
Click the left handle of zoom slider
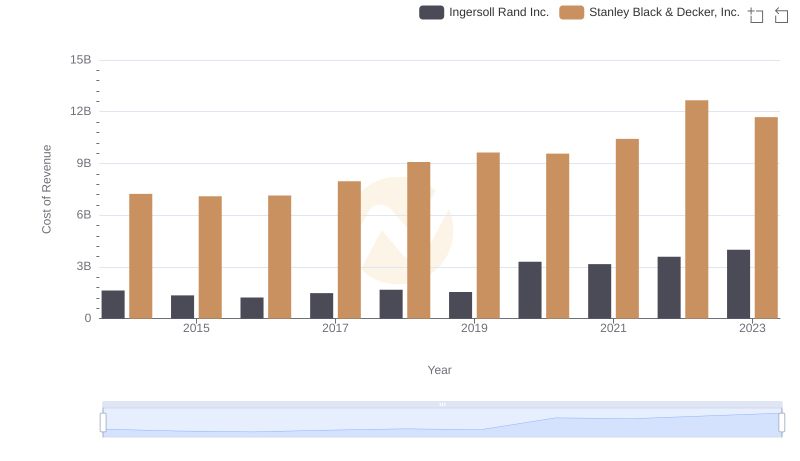(103, 423)
